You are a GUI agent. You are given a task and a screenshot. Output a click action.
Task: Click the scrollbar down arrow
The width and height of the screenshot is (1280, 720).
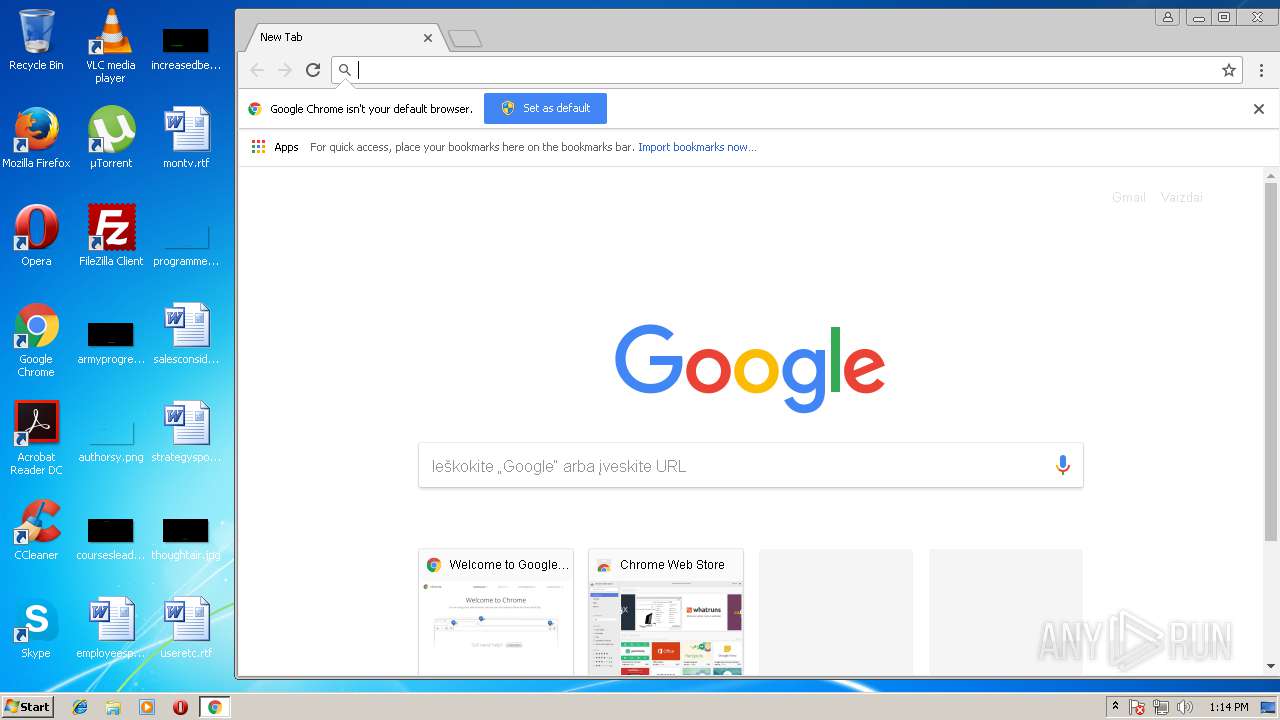pyautogui.click(x=1271, y=666)
